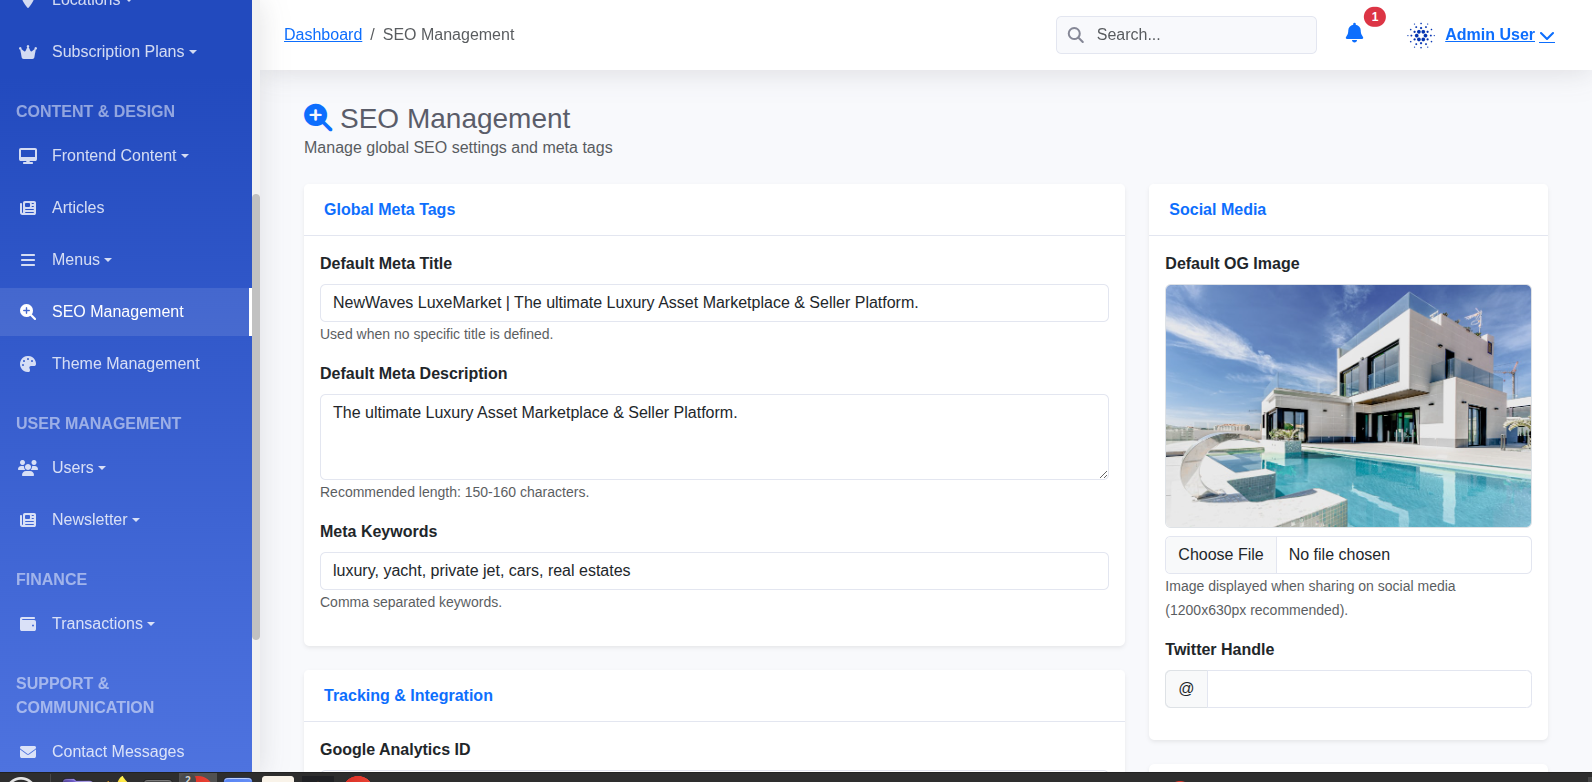Go to Dashboard via breadcrumb link
This screenshot has height=782, width=1592.
[x=323, y=34]
